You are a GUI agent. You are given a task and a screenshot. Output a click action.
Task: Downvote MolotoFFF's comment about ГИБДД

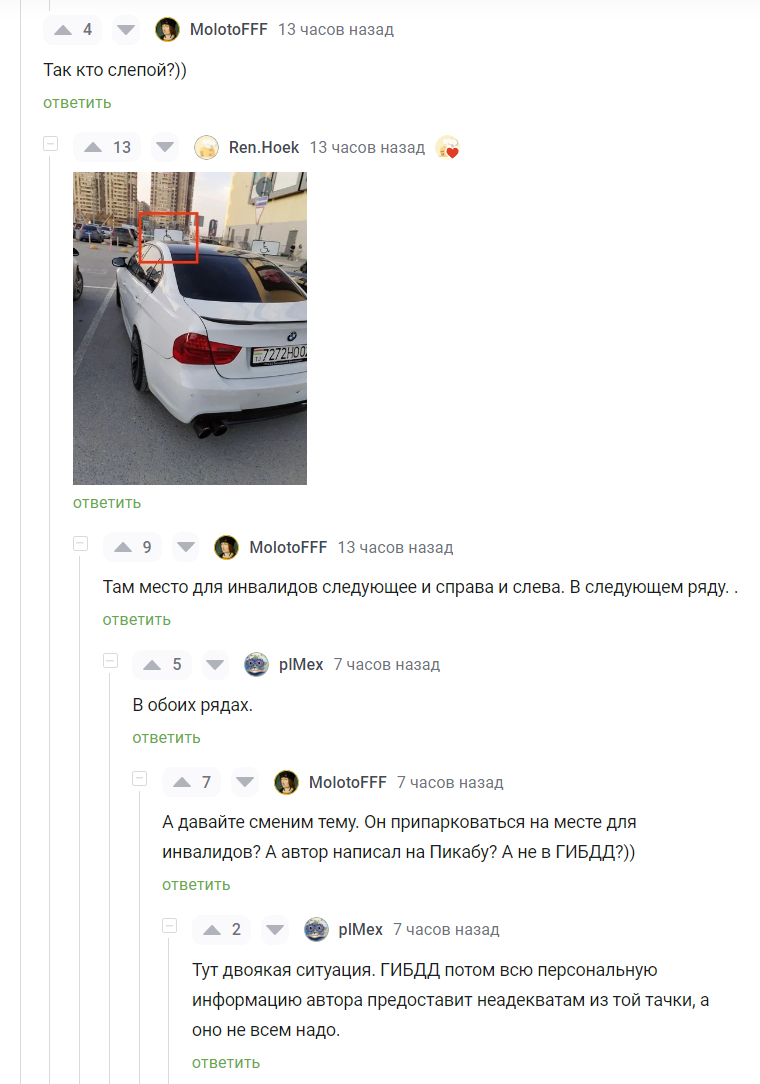(245, 783)
